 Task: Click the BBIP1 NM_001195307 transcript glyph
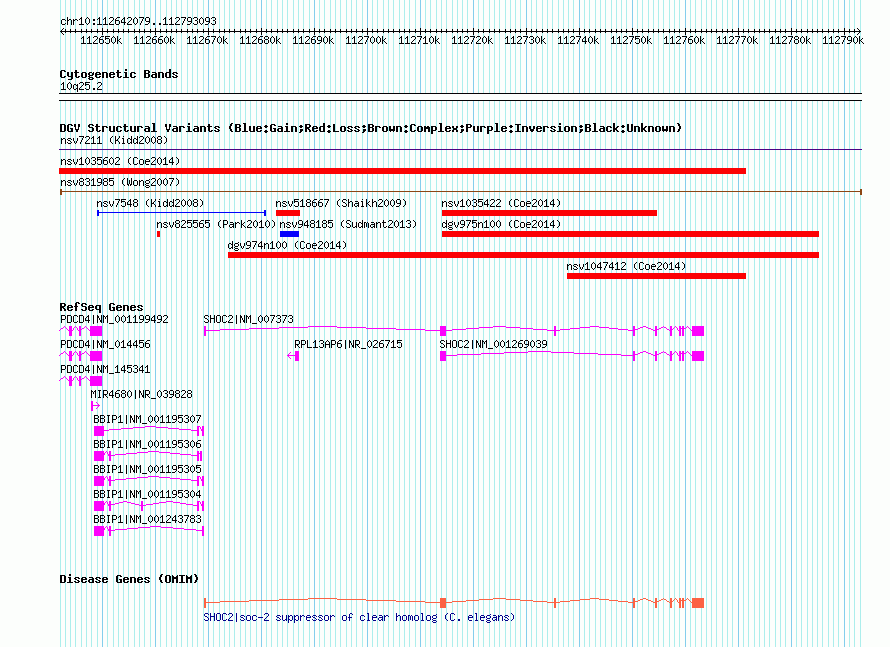[x=149, y=431]
